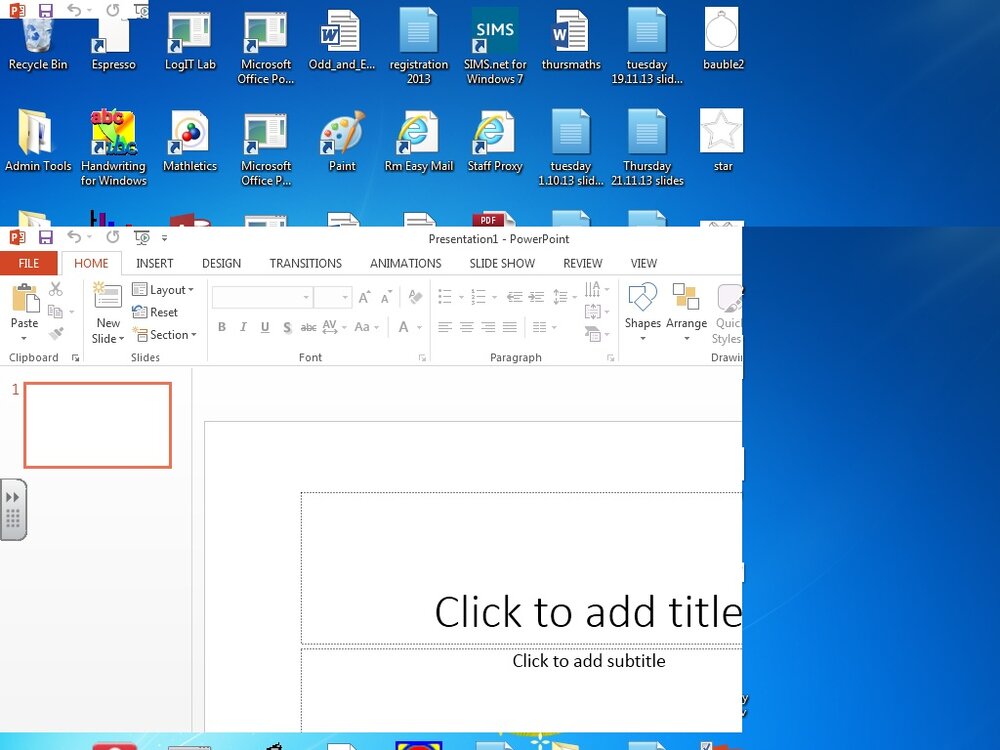Select the Format Painter brush icon
1000x750 pixels.
point(56,334)
